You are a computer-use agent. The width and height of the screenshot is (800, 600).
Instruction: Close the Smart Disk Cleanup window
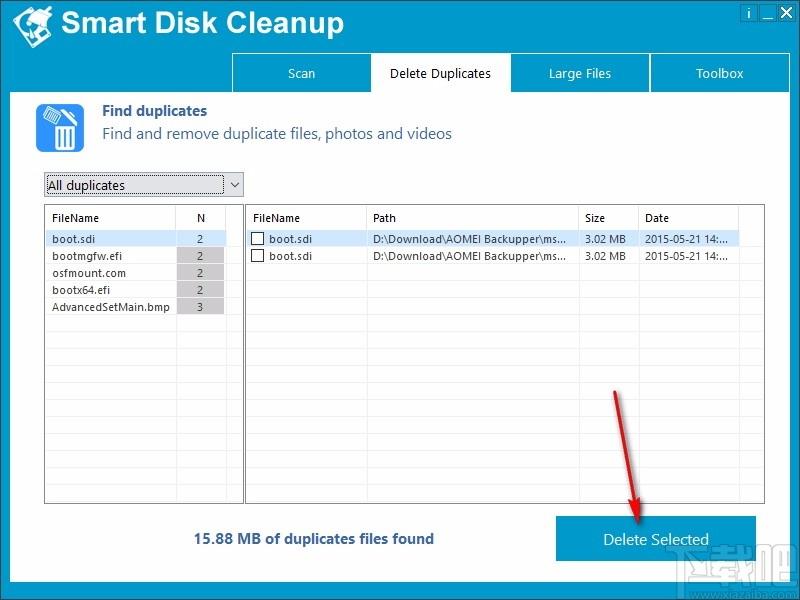point(786,13)
